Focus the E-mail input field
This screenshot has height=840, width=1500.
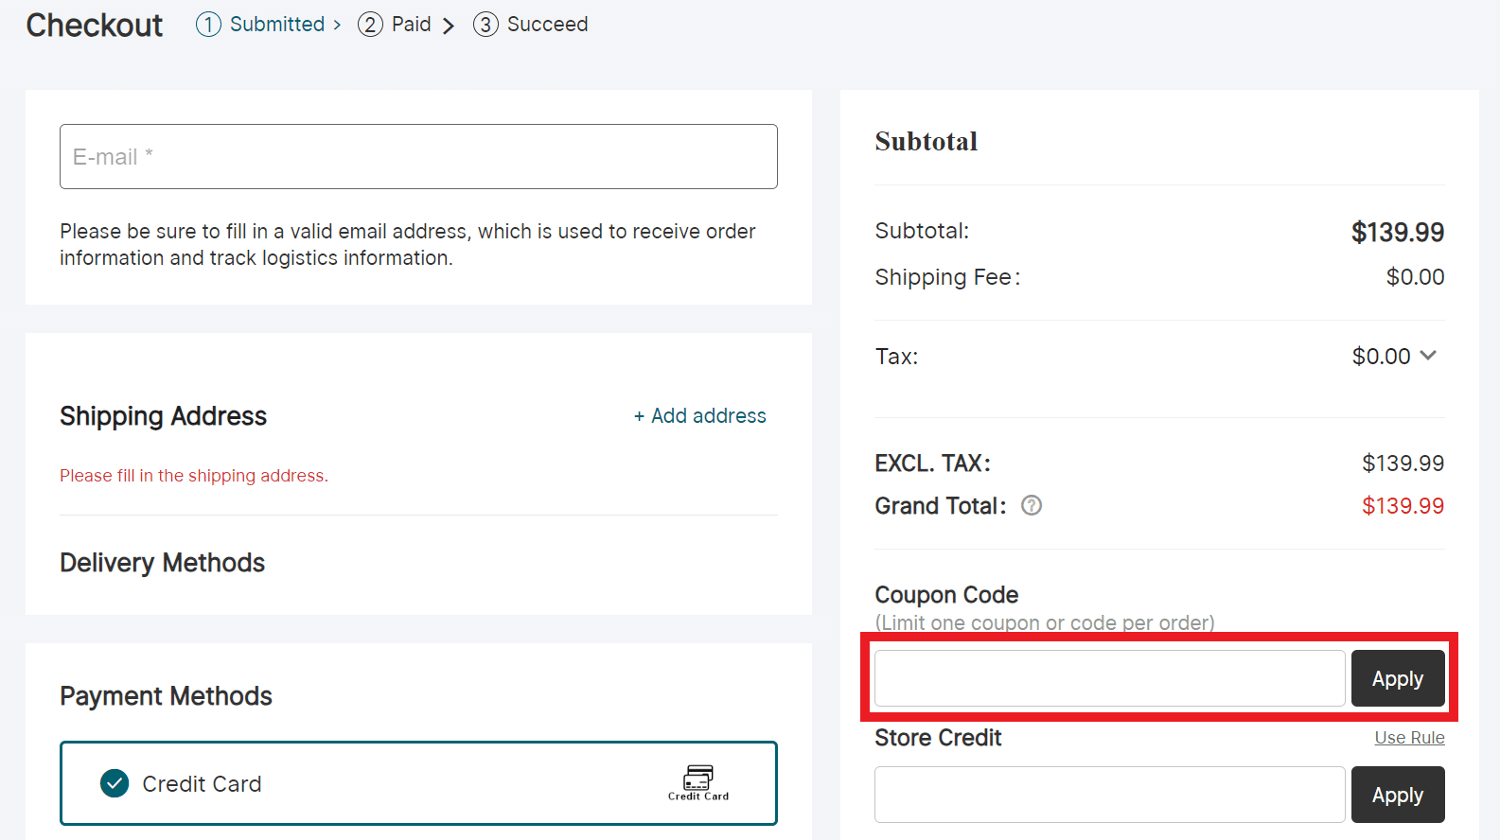[418, 157]
